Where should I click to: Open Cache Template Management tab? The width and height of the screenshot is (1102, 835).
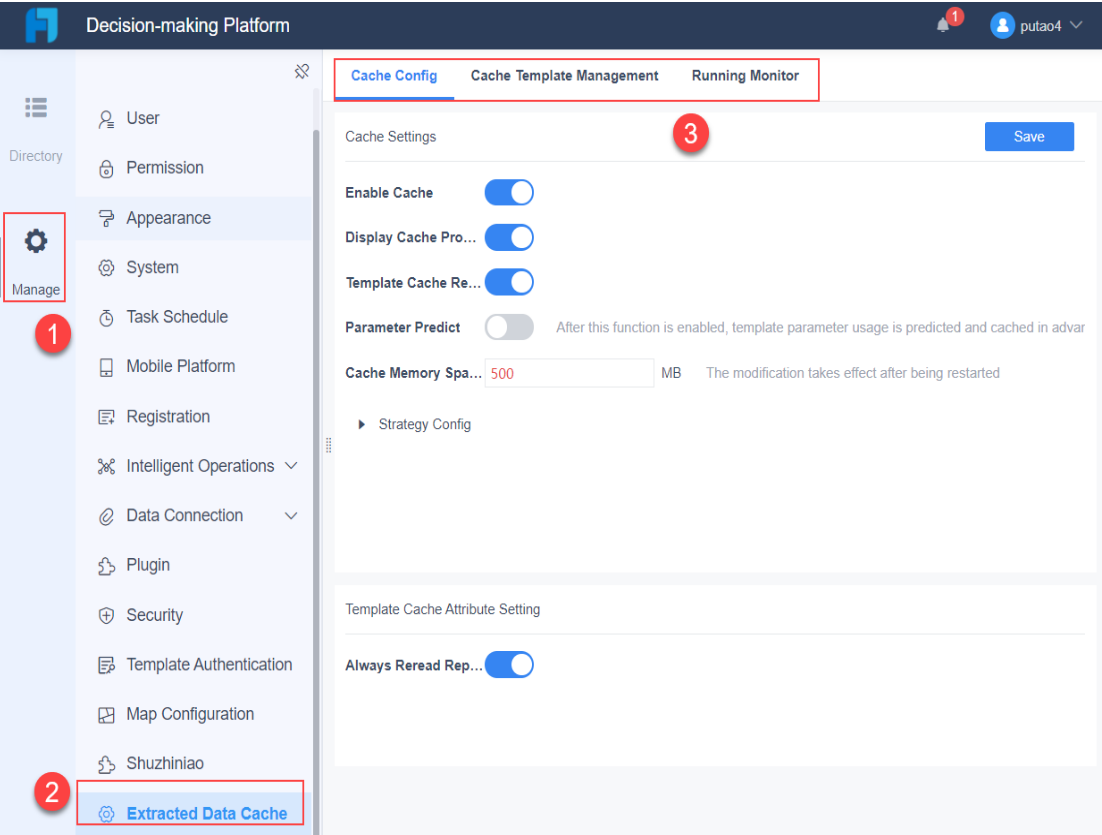pos(564,75)
